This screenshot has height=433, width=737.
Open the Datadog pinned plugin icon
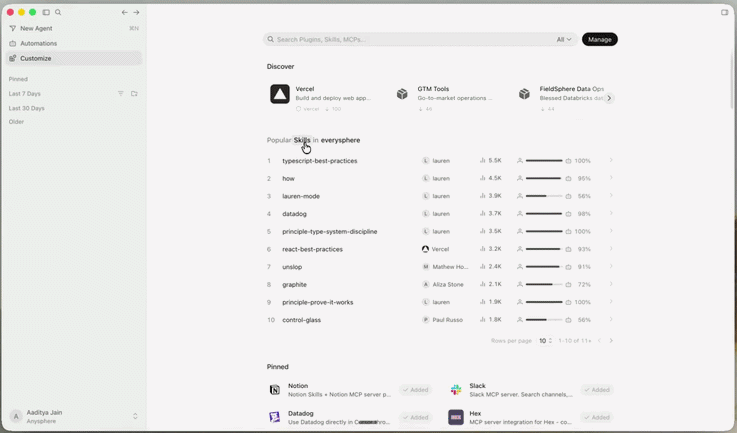click(x=274, y=417)
